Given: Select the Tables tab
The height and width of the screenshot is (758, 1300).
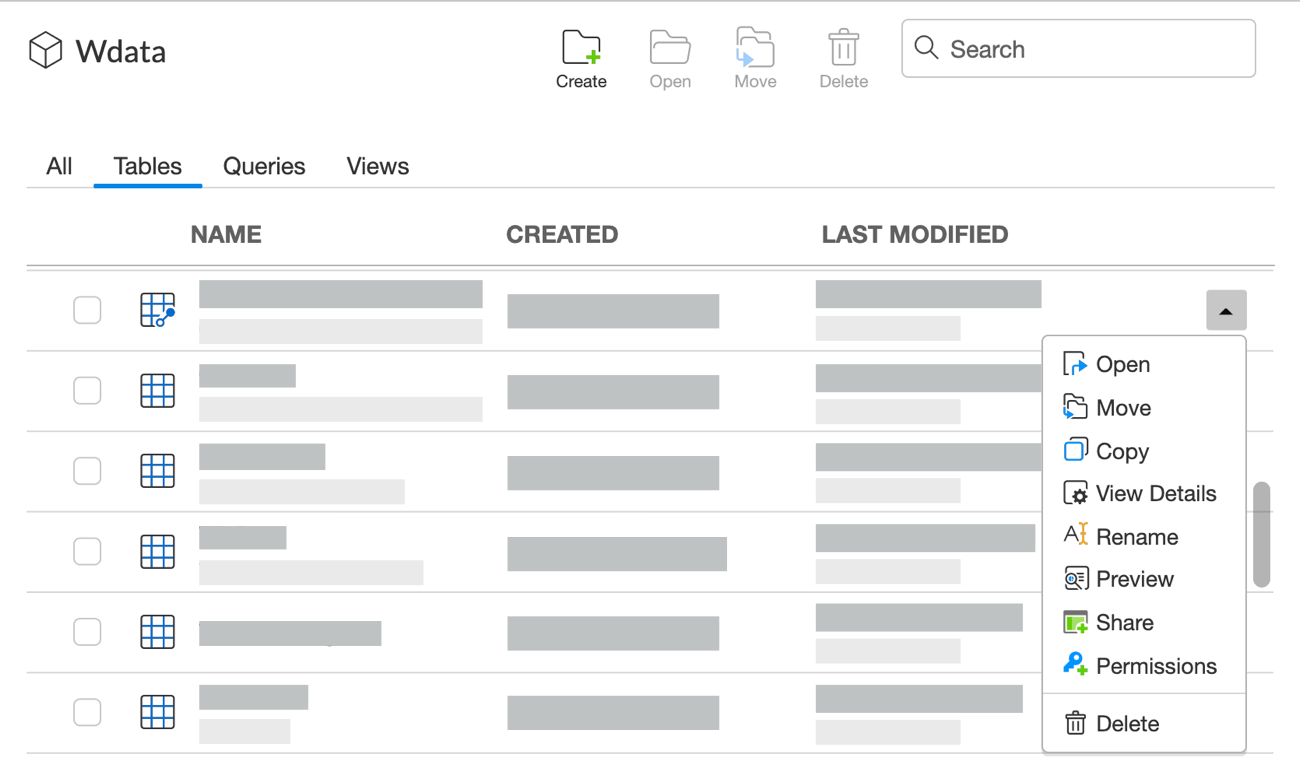Looking at the screenshot, I should pyautogui.click(x=148, y=166).
